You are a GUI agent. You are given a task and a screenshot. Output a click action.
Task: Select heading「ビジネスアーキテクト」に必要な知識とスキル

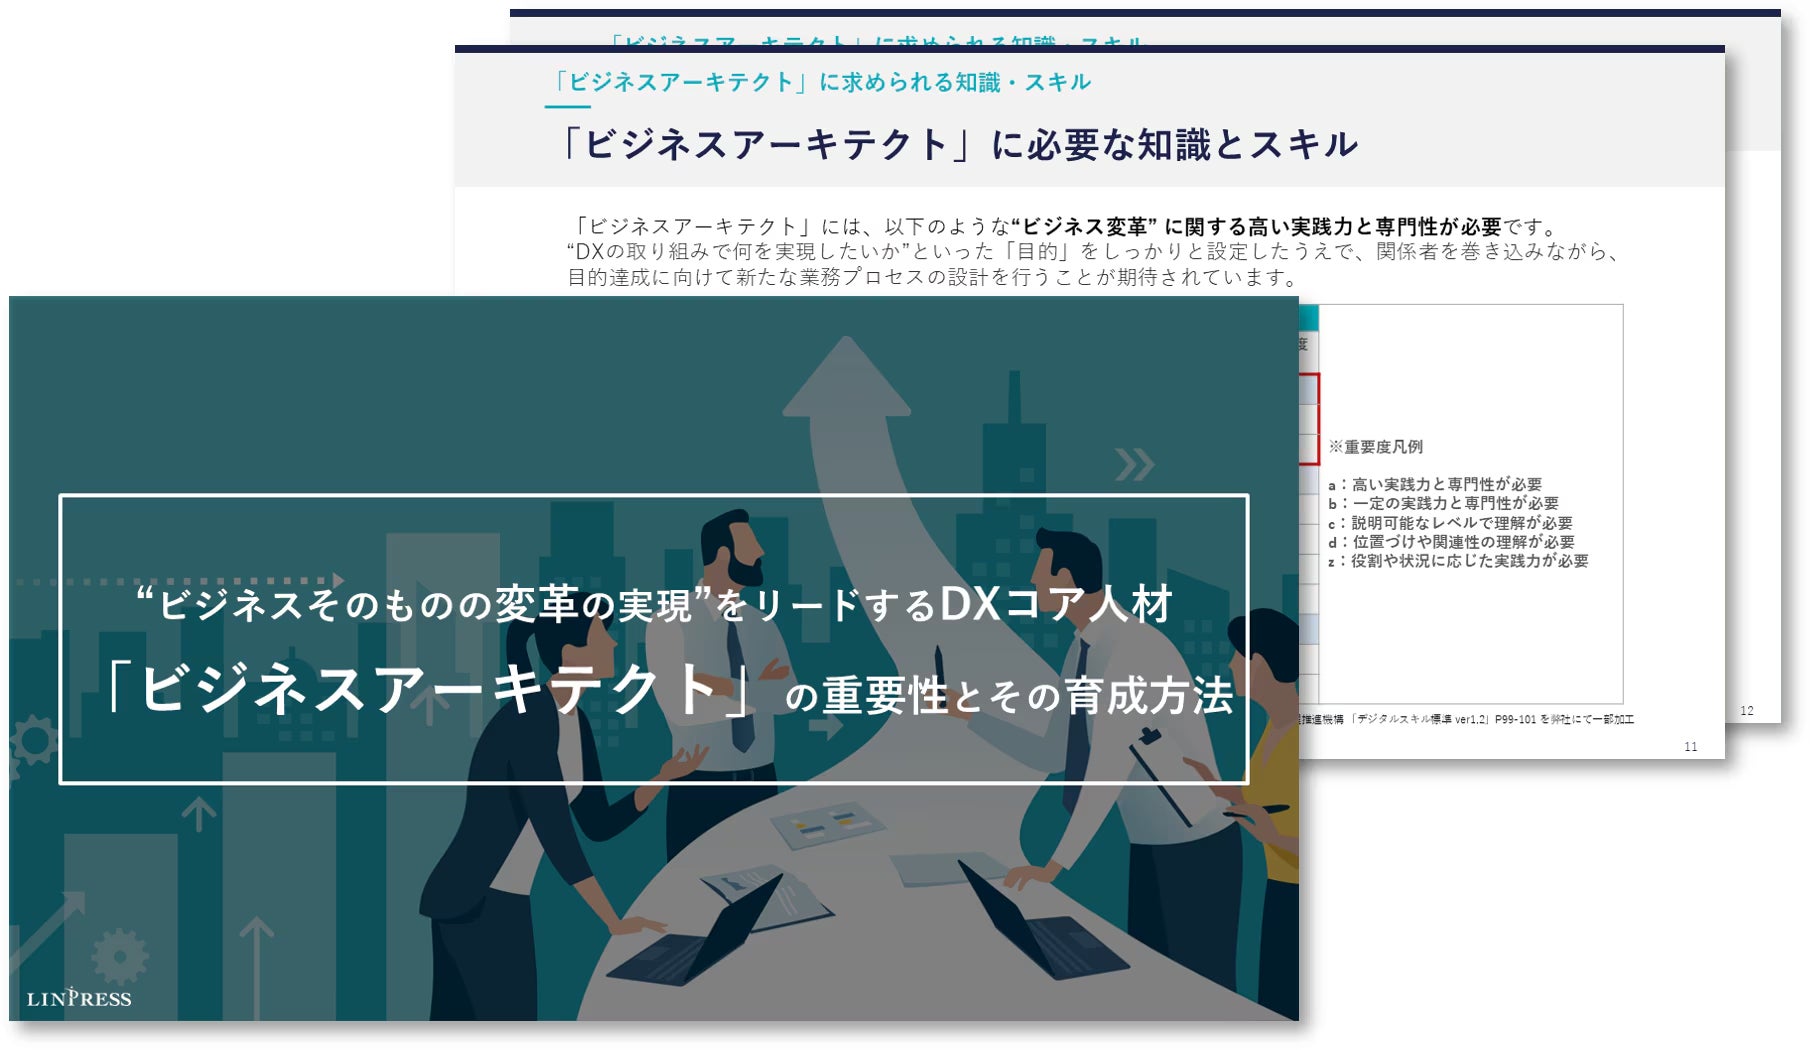tap(955, 145)
